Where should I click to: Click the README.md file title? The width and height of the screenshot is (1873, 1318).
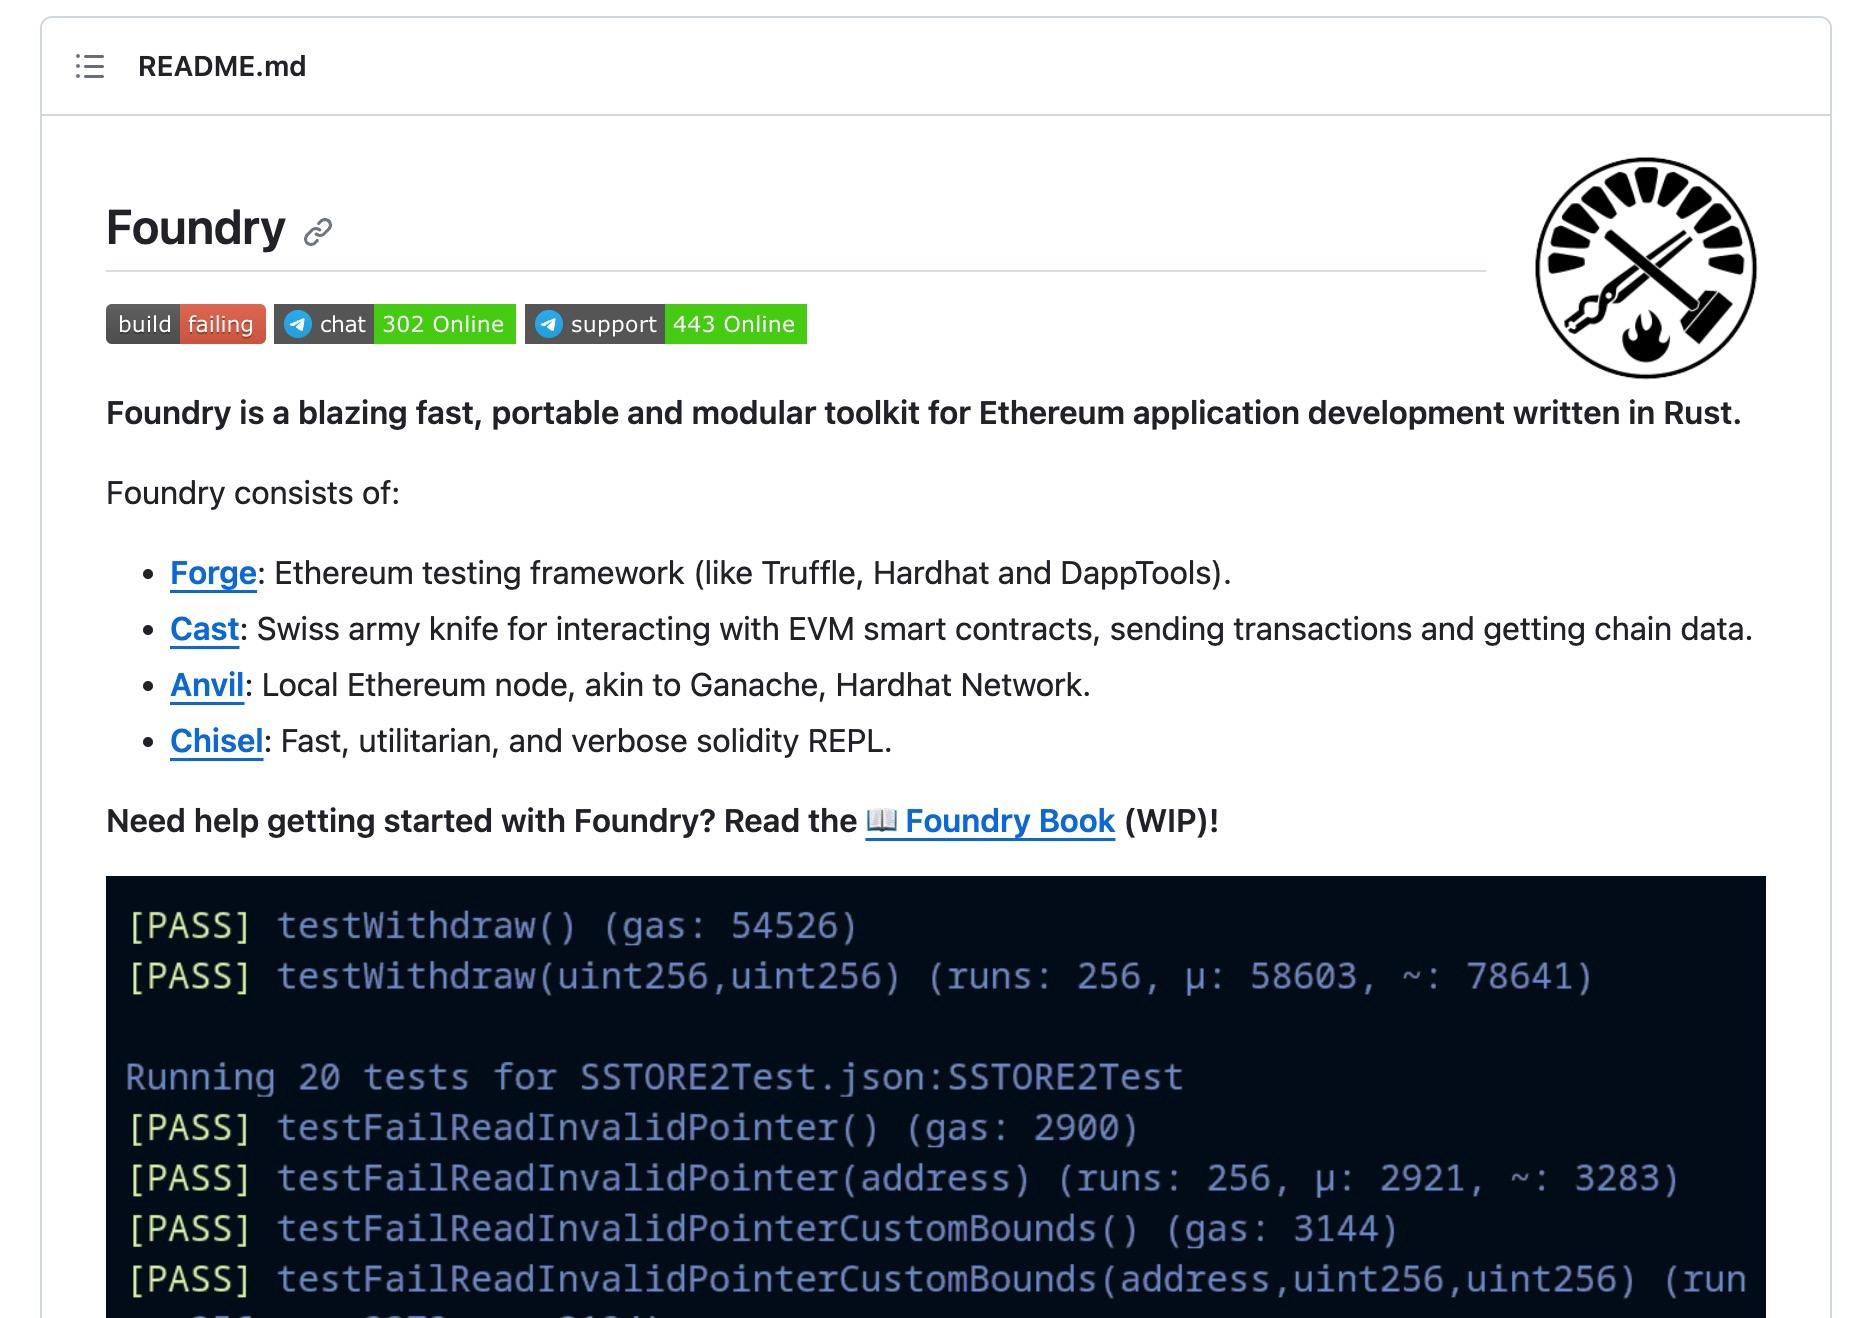click(x=222, y=66)
